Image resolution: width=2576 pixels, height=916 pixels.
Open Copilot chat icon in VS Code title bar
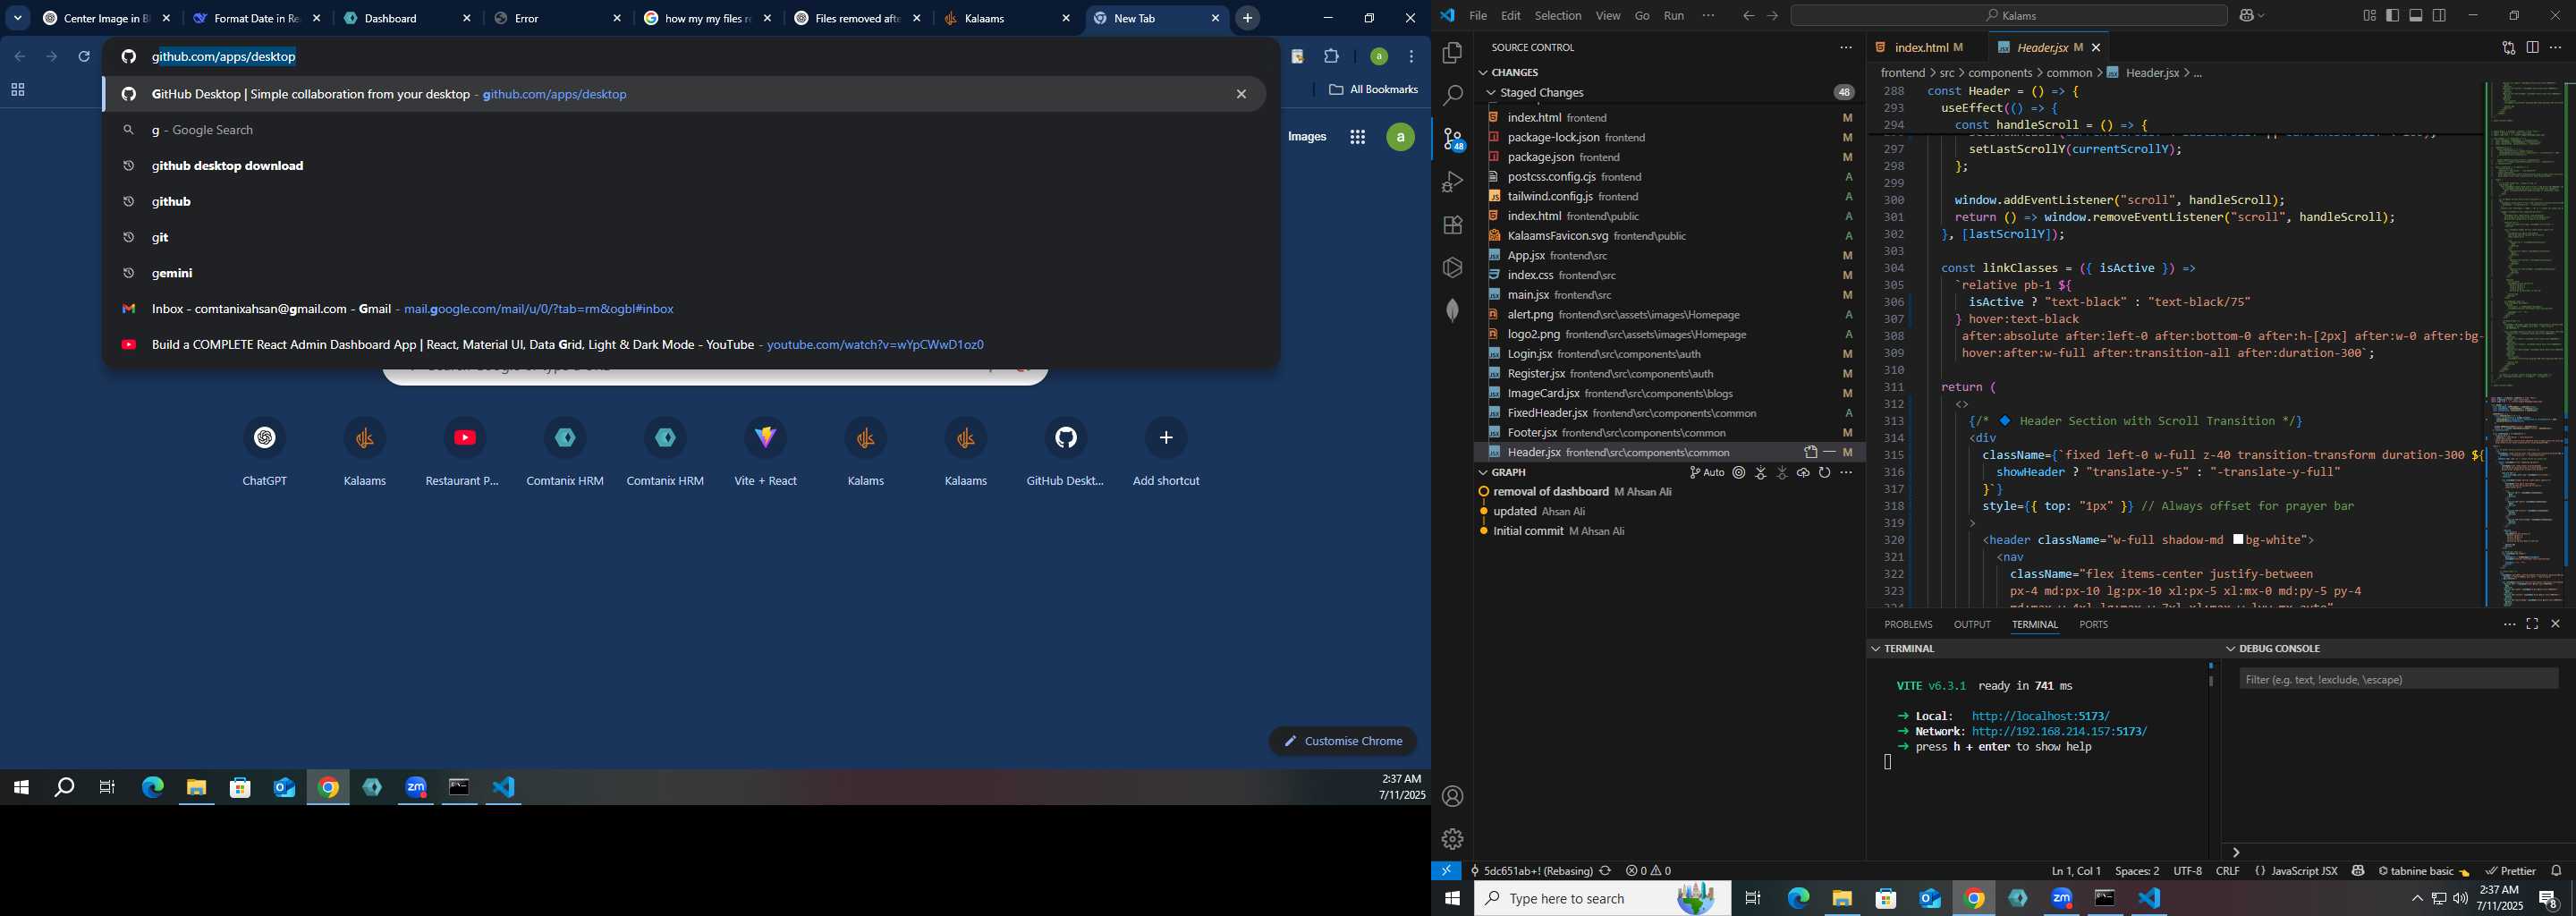[x=2248, y=16]
